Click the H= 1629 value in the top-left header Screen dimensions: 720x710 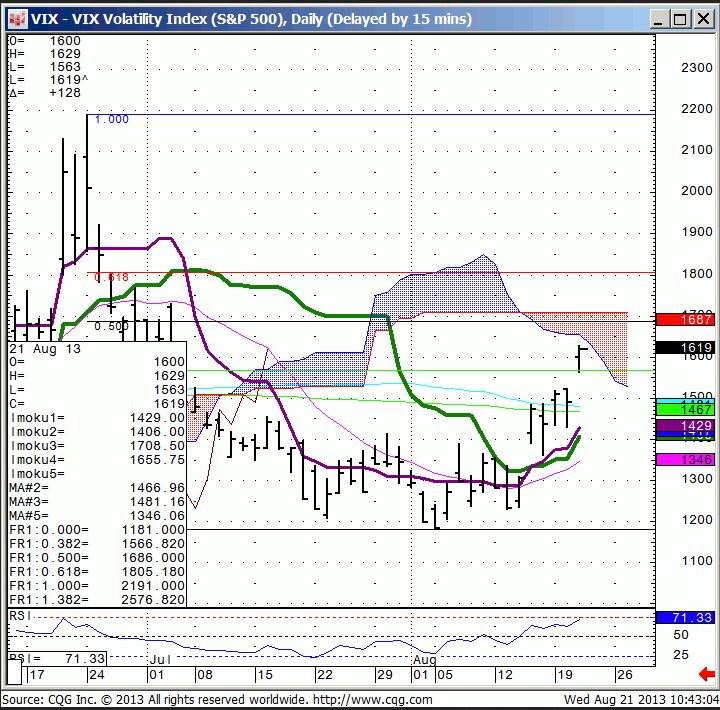tap(65, 54)
